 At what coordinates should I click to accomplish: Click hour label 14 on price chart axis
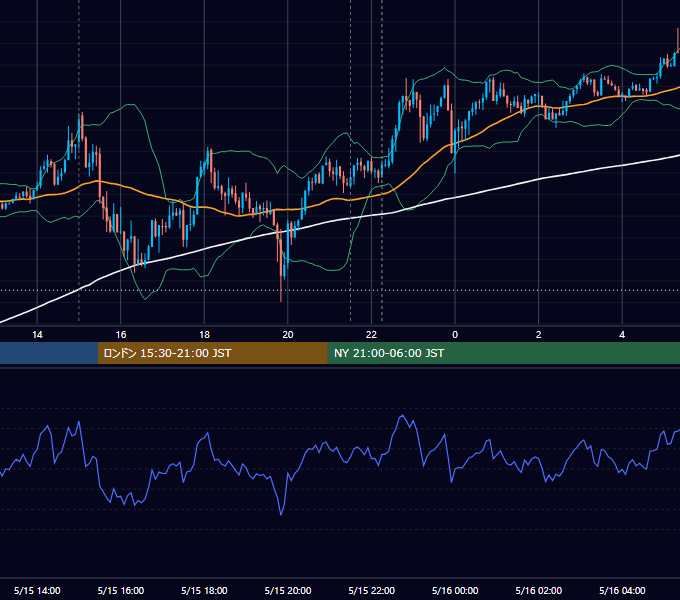pos(37,335)
